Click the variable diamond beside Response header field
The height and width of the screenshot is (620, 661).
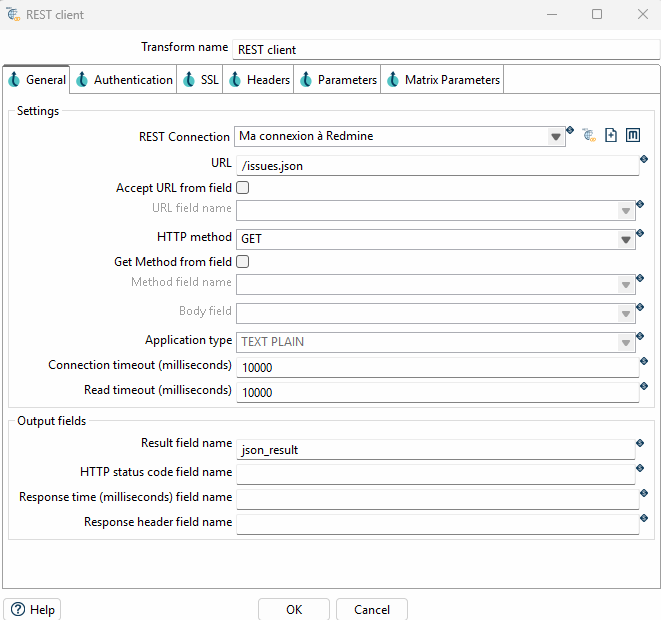coord(644,518)
